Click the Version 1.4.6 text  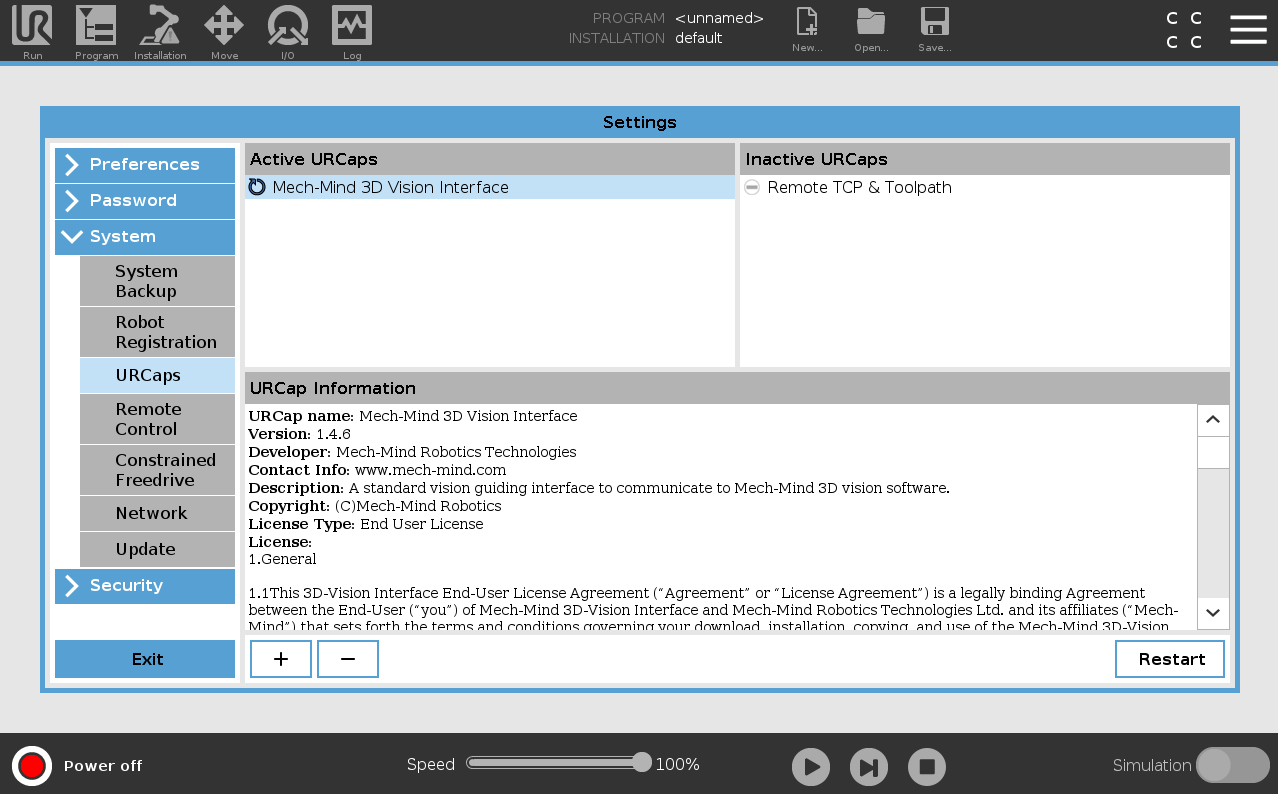click(x=299, y=434)
